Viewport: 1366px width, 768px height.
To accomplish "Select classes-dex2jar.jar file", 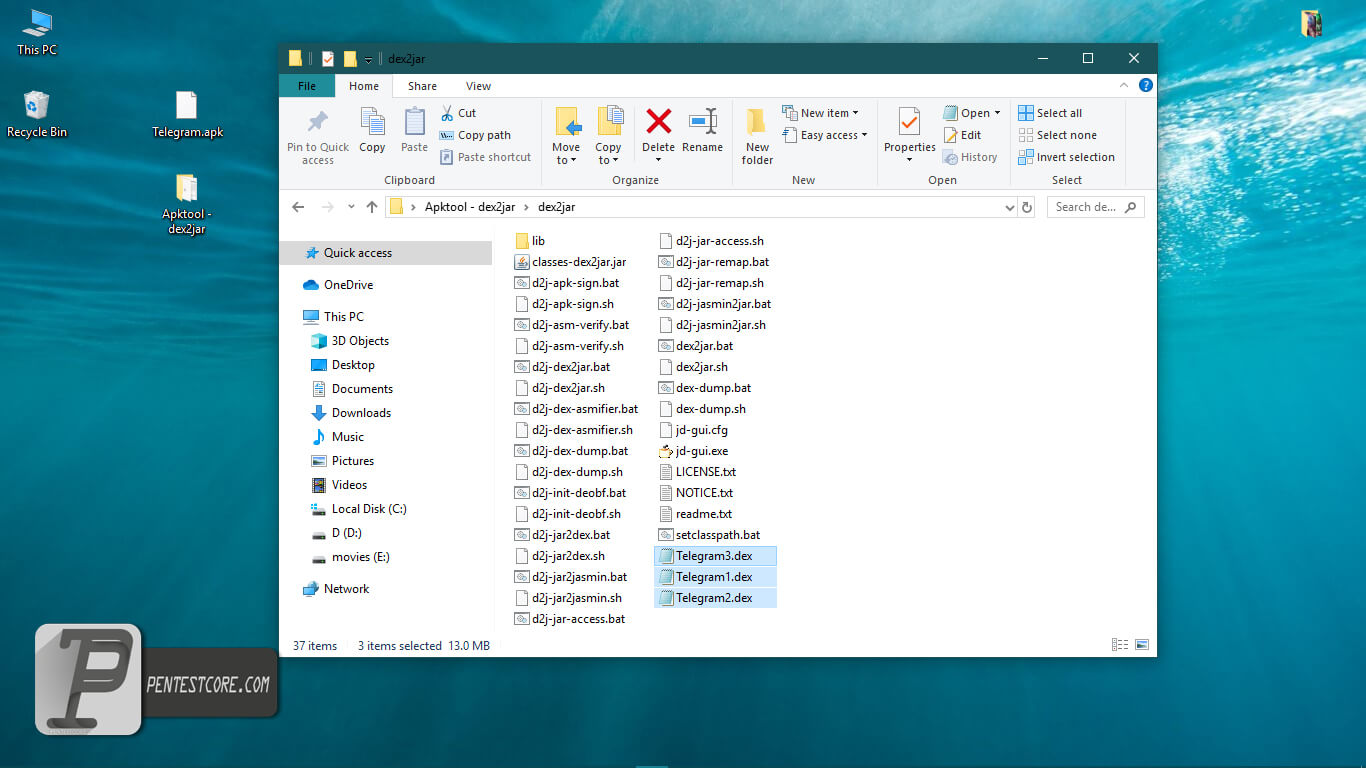I will [x=570, y=262].
